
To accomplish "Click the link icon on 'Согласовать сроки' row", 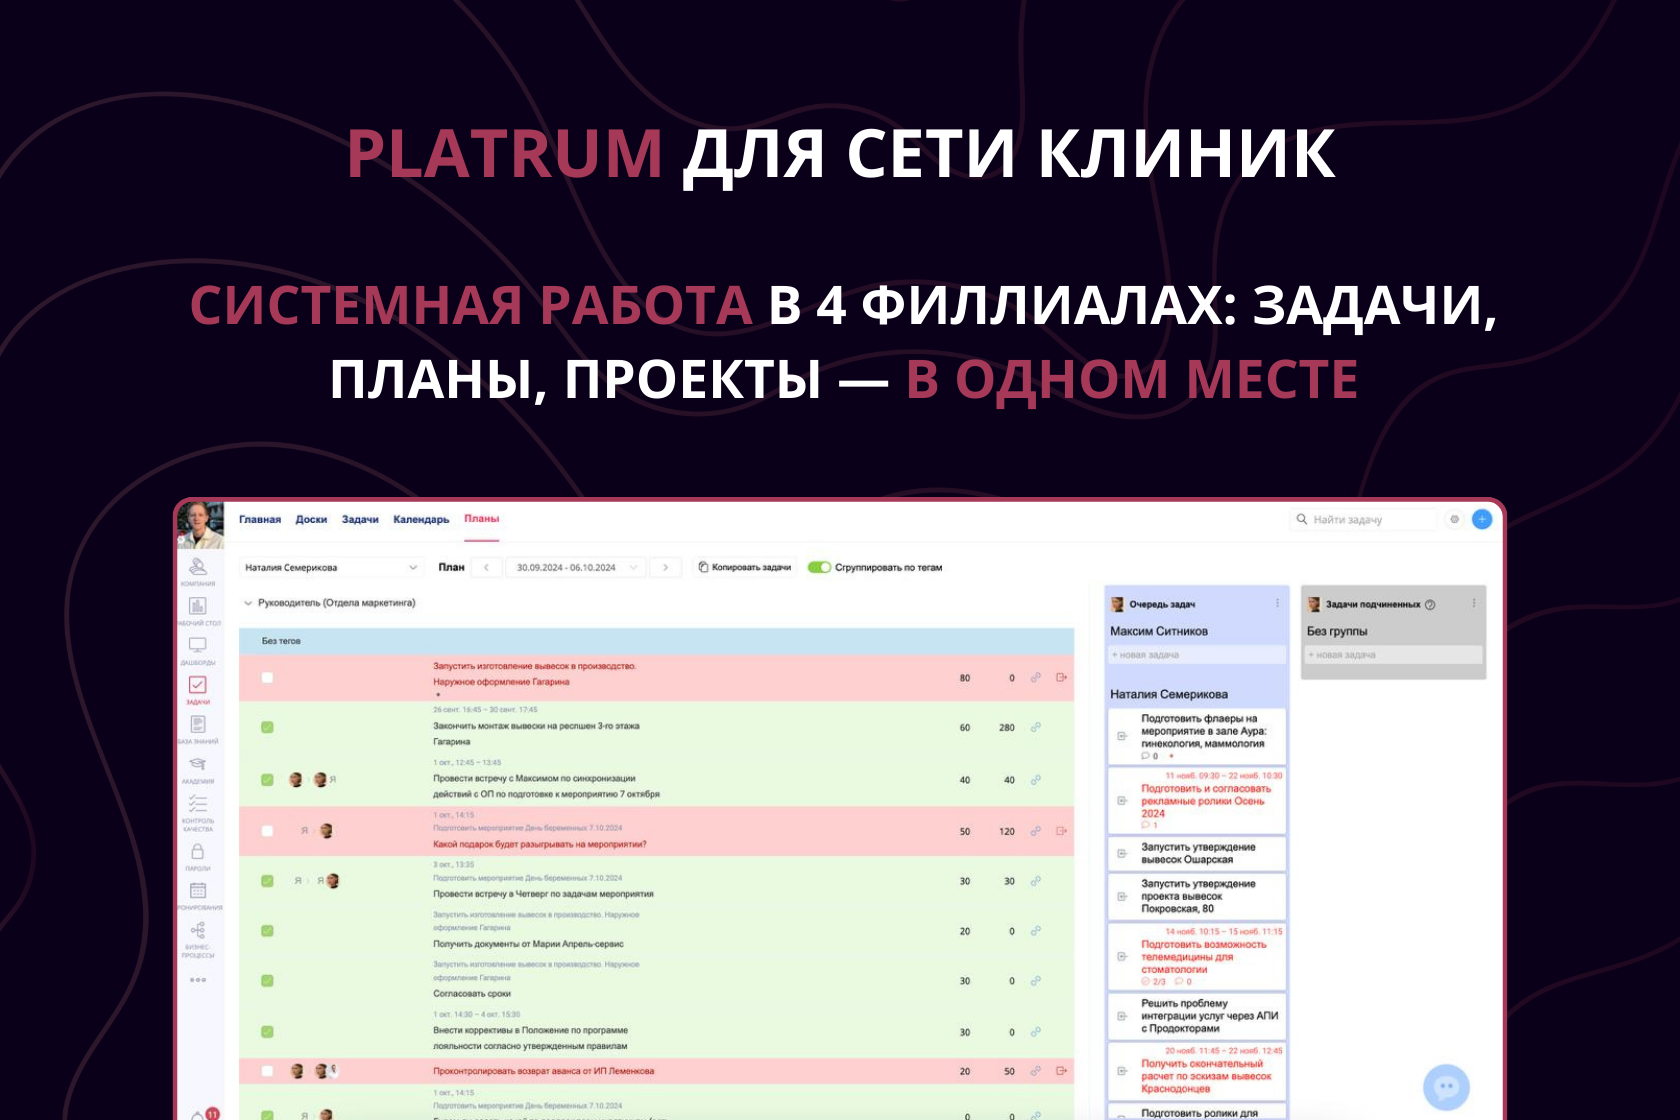I will (x=1036, y=981).
